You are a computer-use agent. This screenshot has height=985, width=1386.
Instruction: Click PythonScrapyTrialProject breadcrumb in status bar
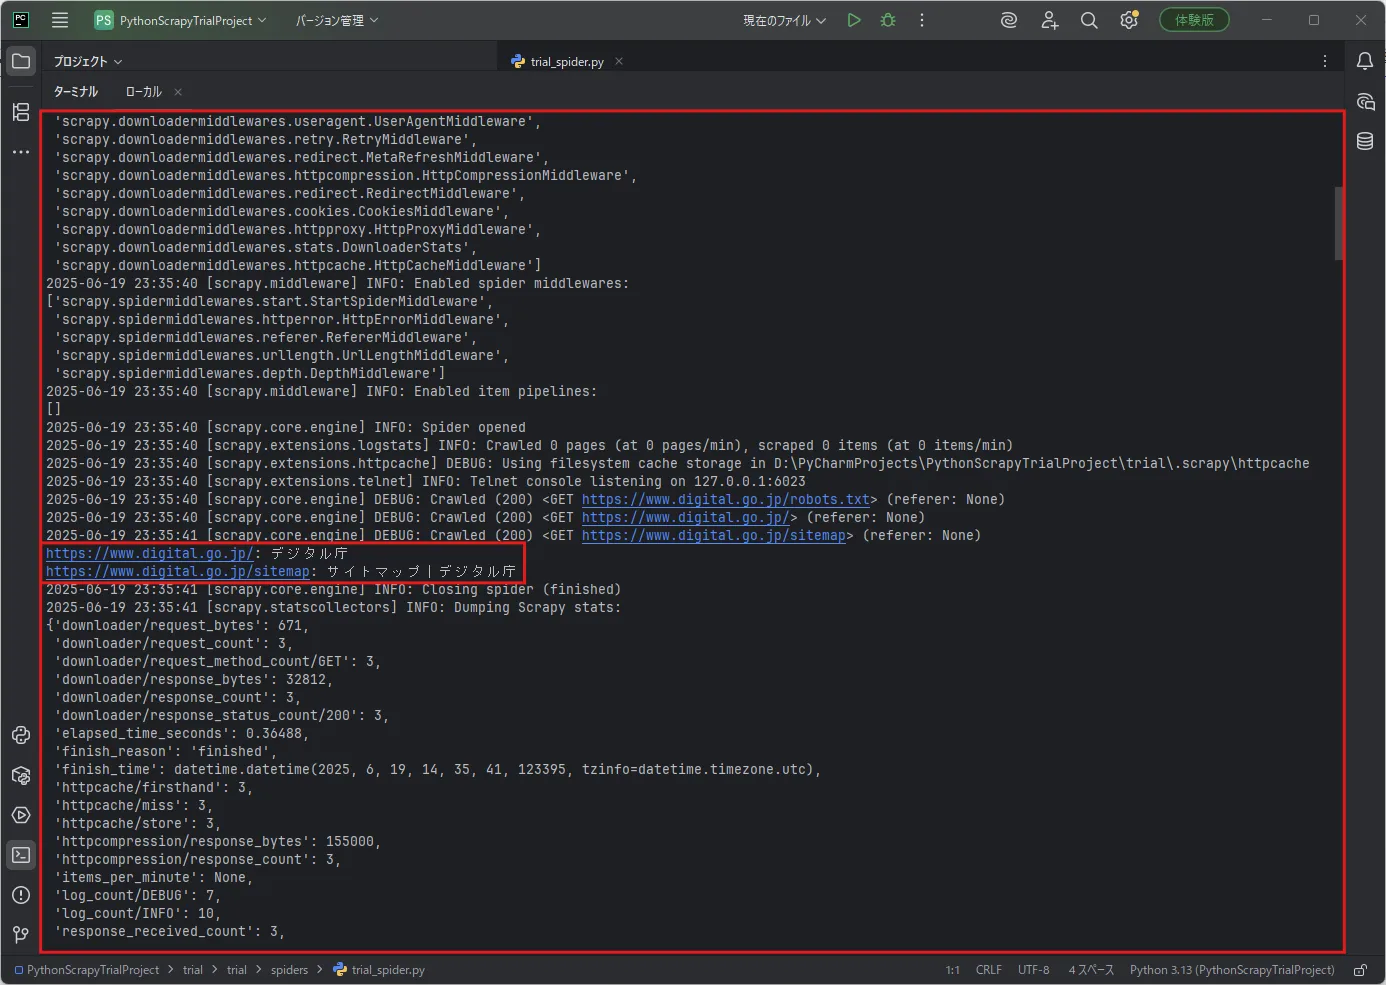87,970
